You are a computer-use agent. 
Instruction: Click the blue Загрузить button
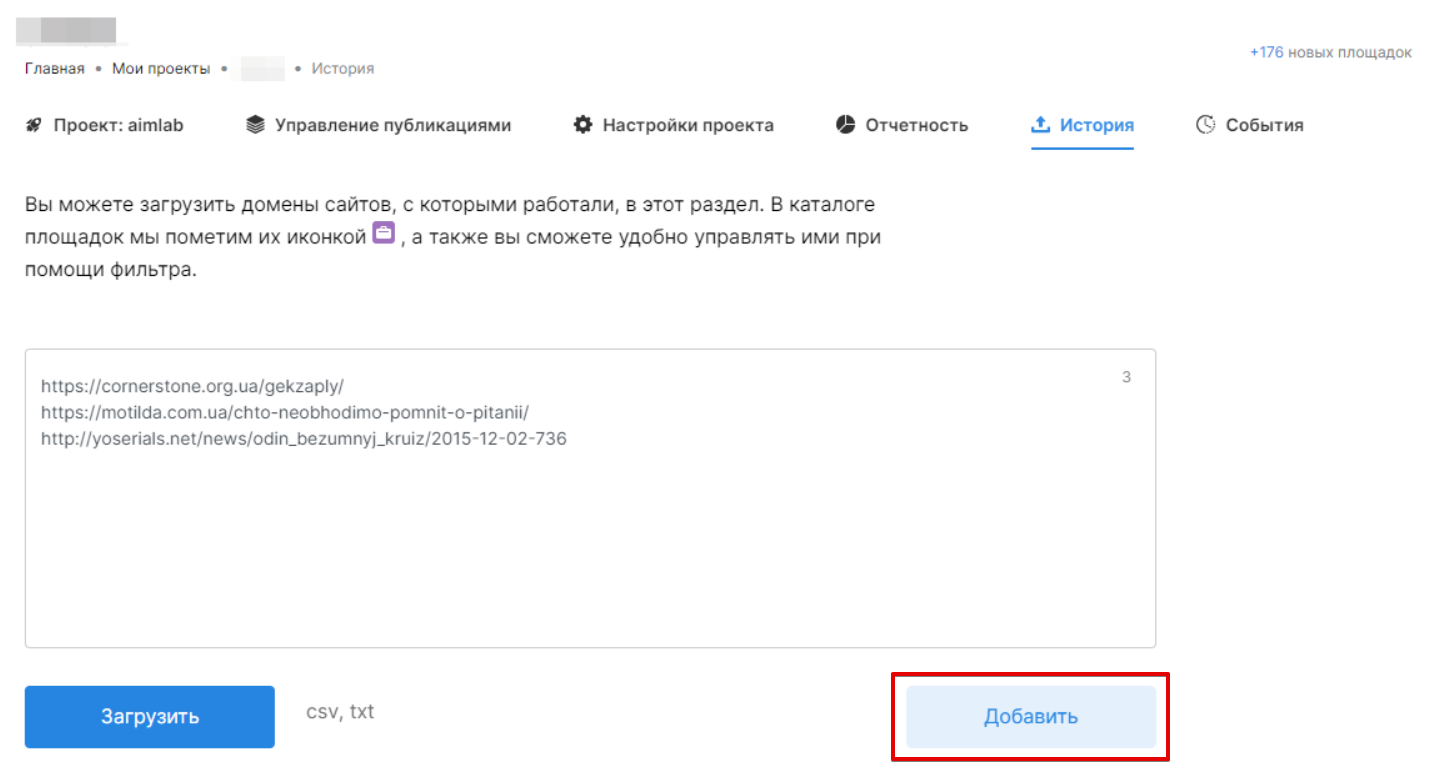point(149,716)
